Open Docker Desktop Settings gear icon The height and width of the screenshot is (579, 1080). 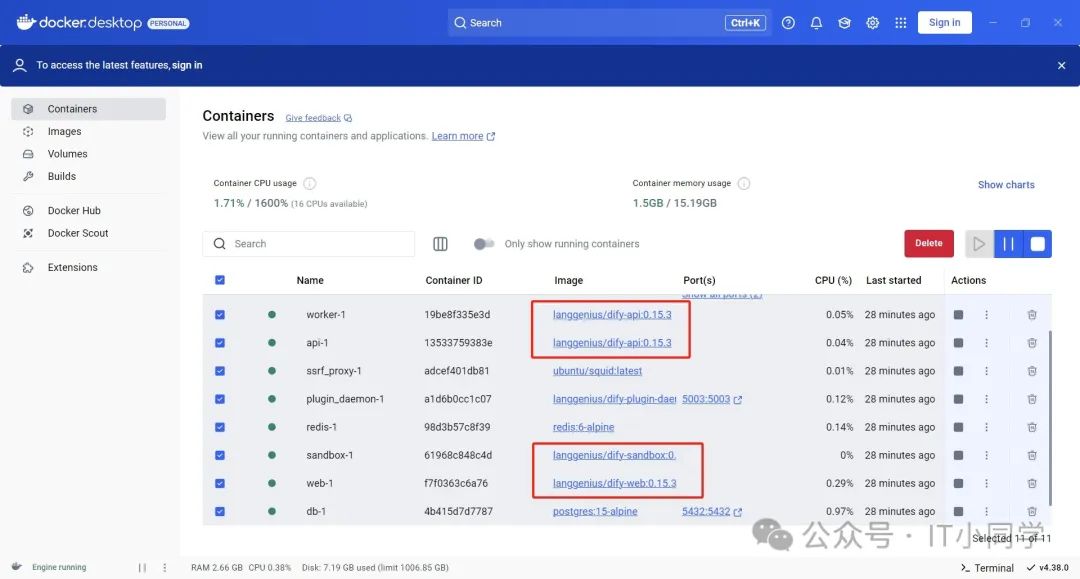click(x=872, y=22)
